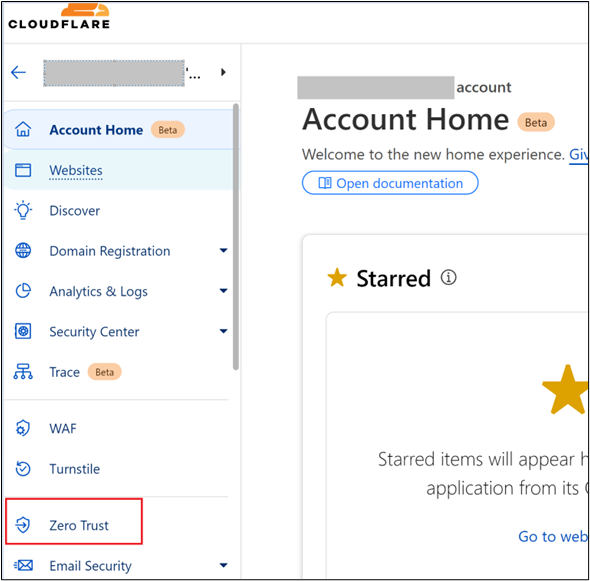The image size is (590, 581).
Task: Click the Domain Registration globe icon
Action: (x=23, y=251)
